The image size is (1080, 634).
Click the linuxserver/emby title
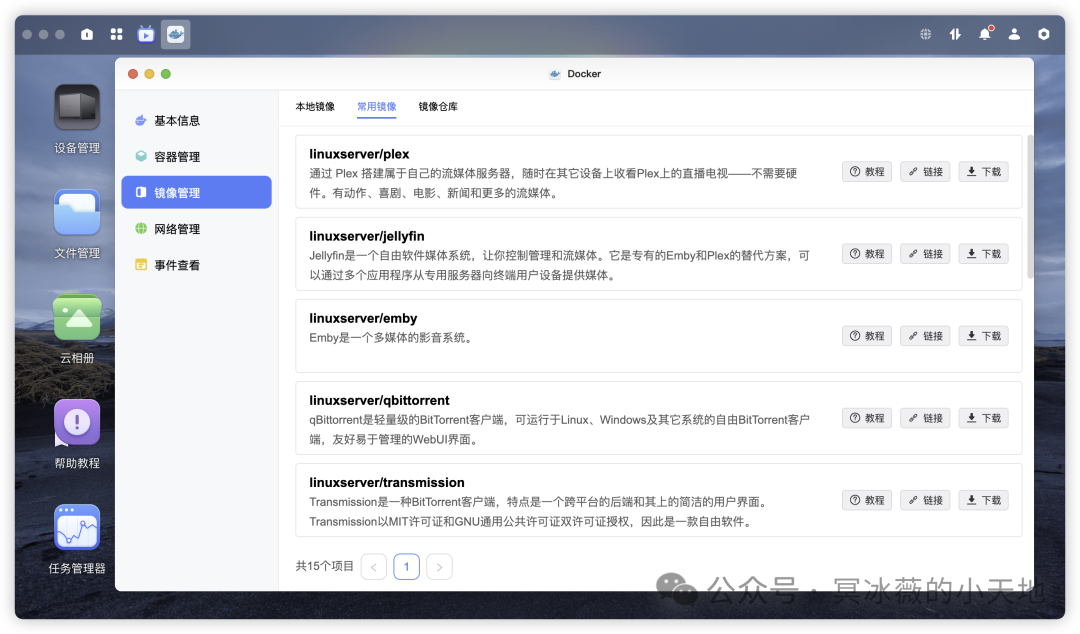pos(363,318)
